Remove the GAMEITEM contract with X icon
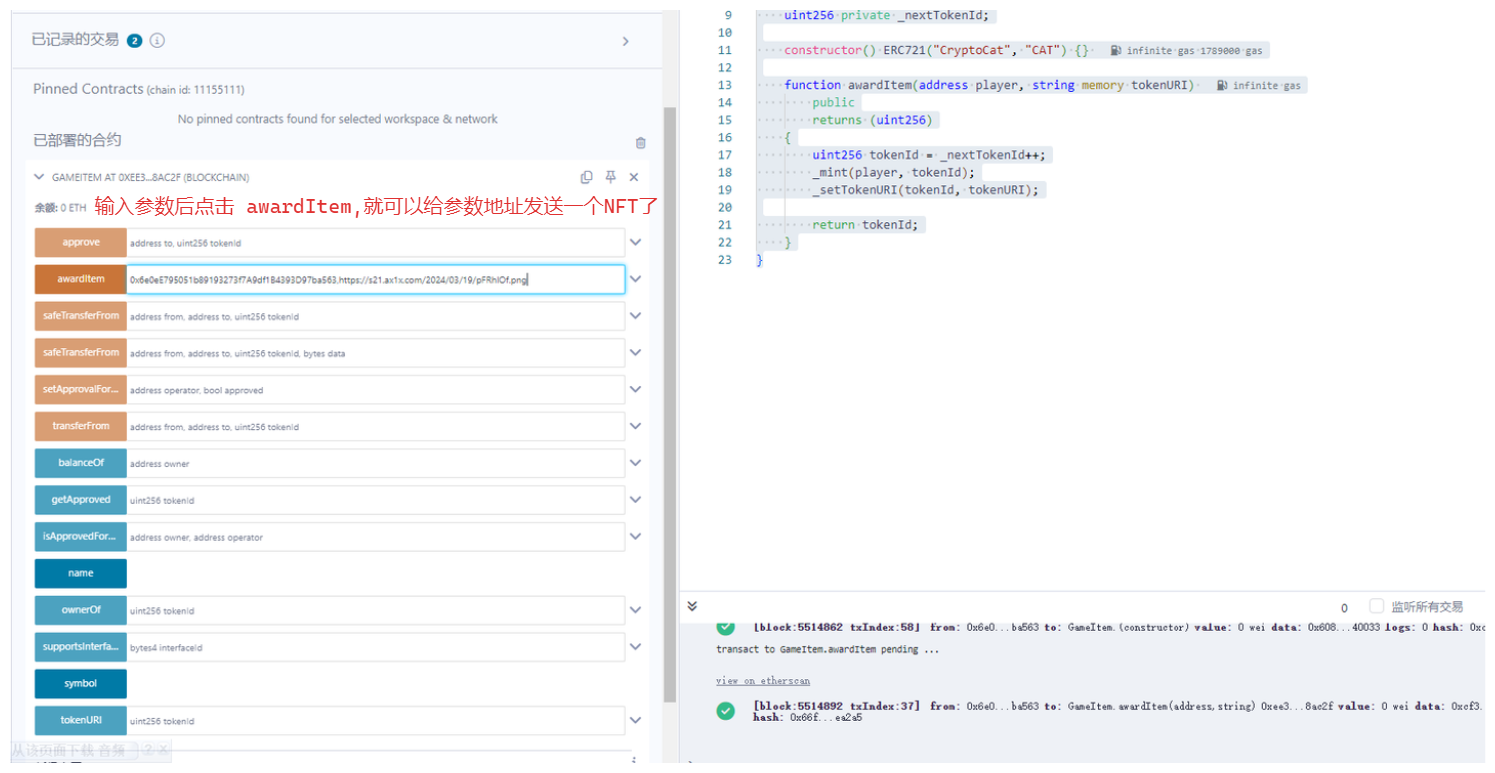Screen dimensions: 1495x773 pos(634,177)
